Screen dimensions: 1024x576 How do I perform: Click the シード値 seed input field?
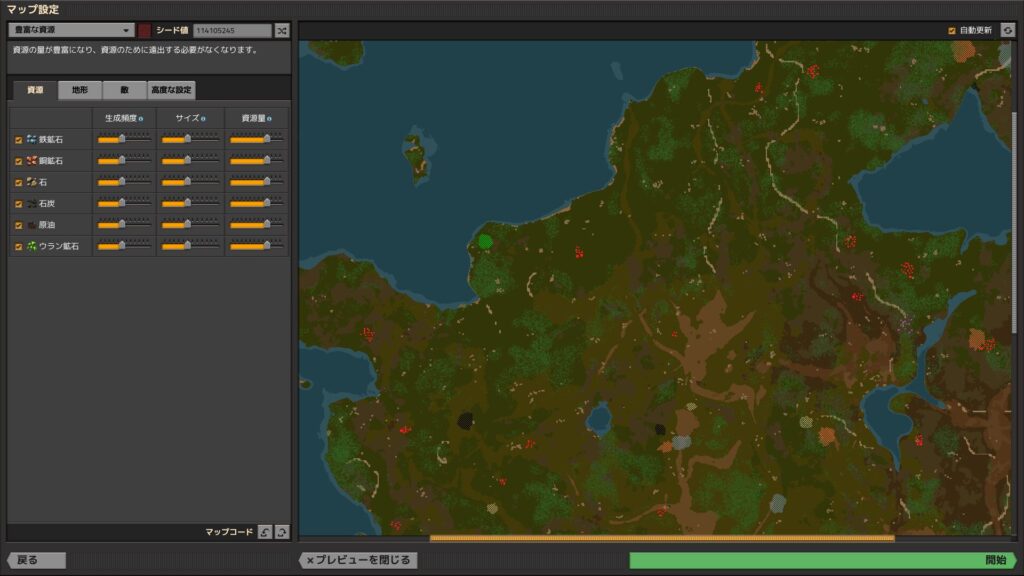tap(232, 31)
